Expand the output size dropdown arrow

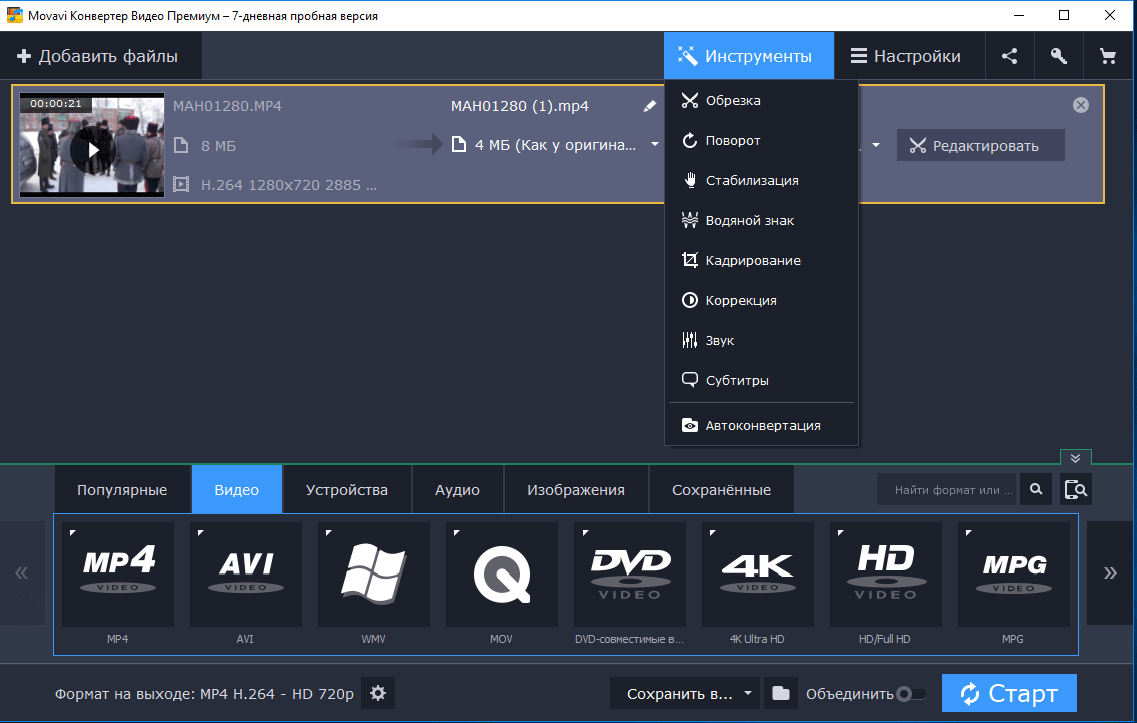655,145
